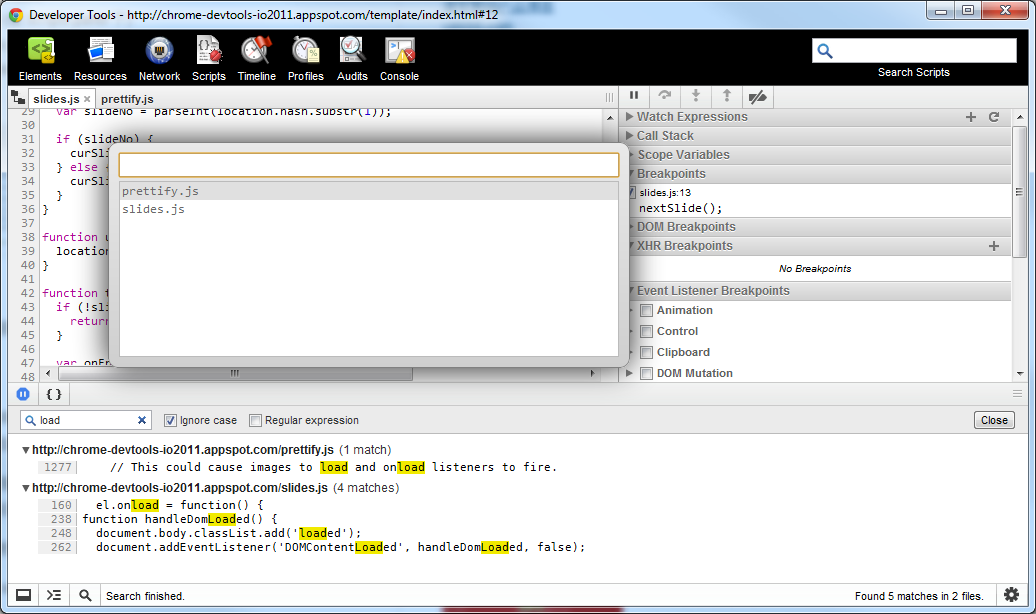The width and height of the screenshot is (1036, 614).
Task: Click the sidebar vertical scrollbar thumb
Action: [1019, 192]
